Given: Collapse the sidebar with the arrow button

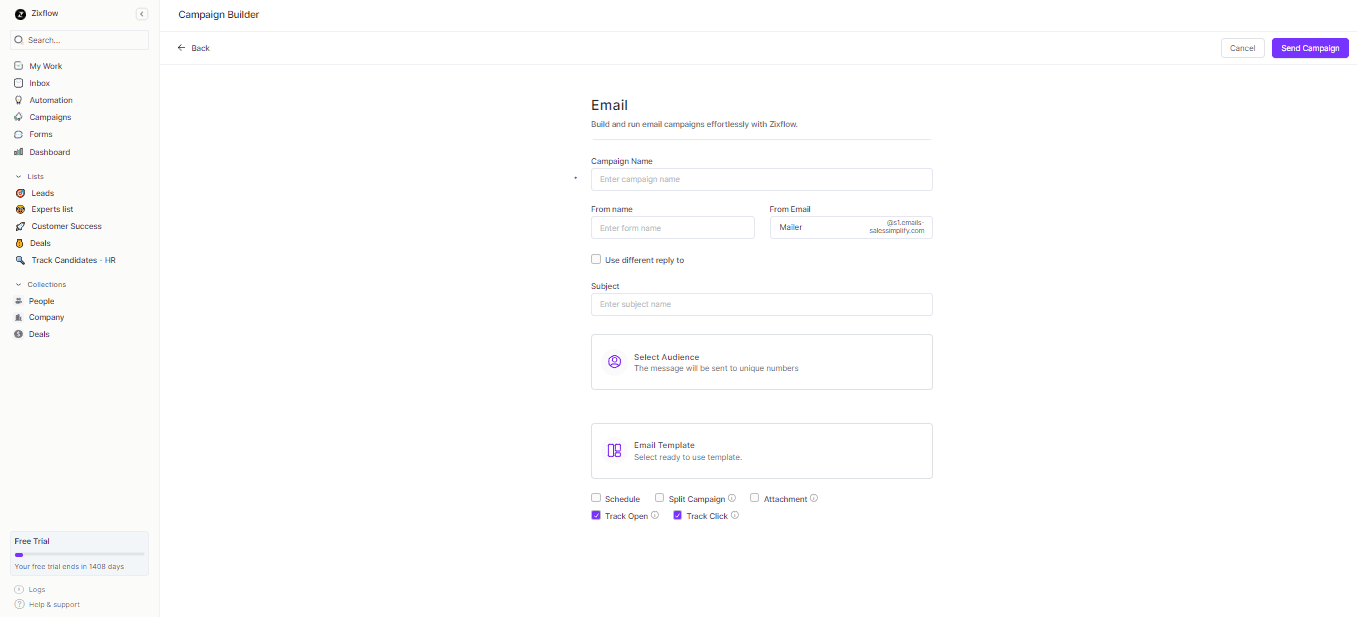Looking at the screenshot, I should pos(142,14).
